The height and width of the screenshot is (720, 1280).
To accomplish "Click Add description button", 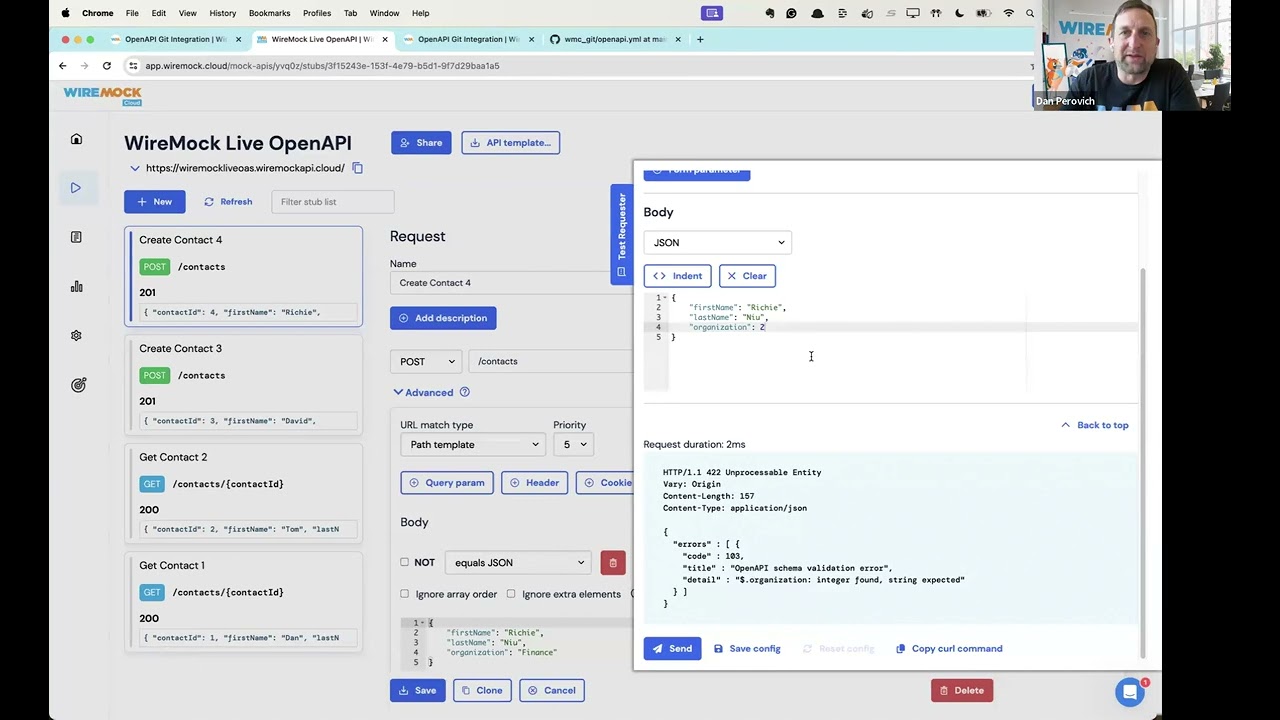I will pos(443,318).
